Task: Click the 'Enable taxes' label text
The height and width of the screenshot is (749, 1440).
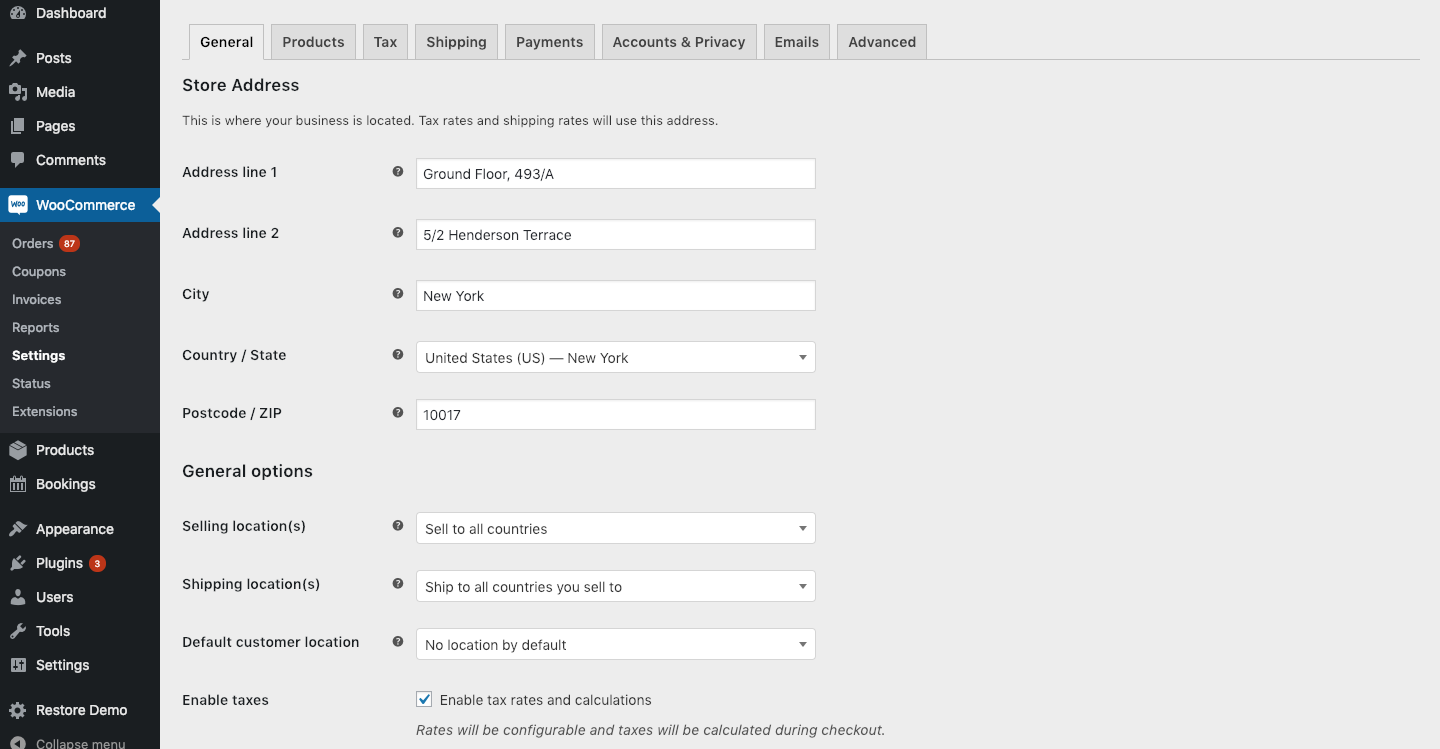Action: tap(226, 700)
